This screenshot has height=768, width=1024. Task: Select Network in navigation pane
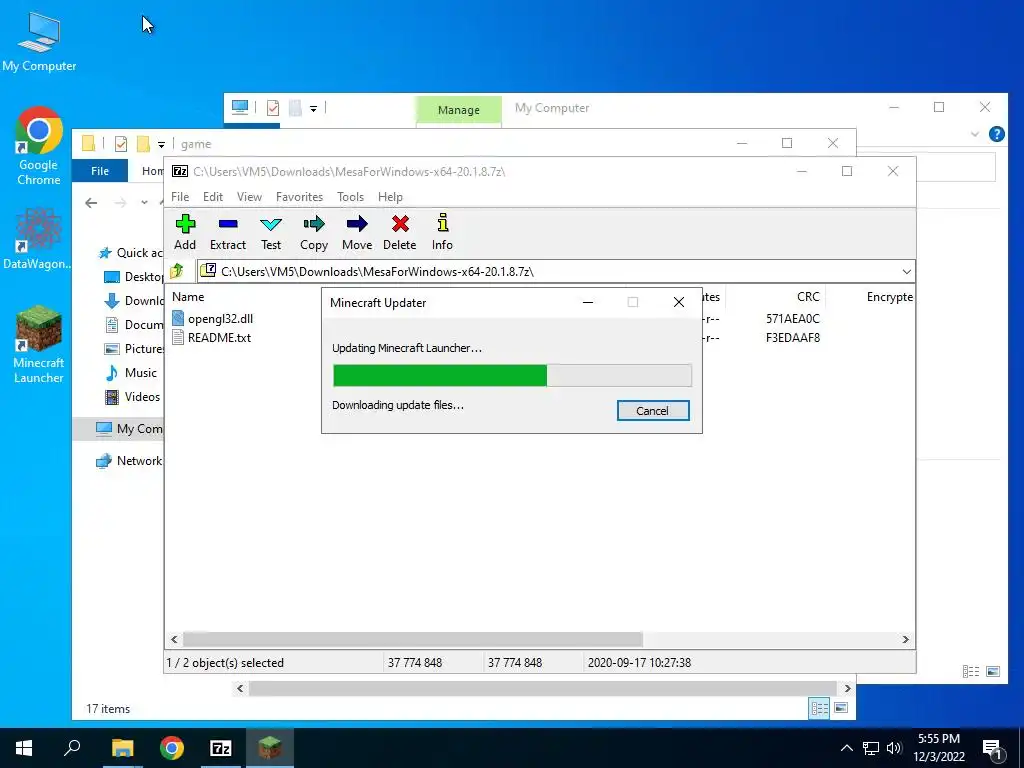point(129,461)
